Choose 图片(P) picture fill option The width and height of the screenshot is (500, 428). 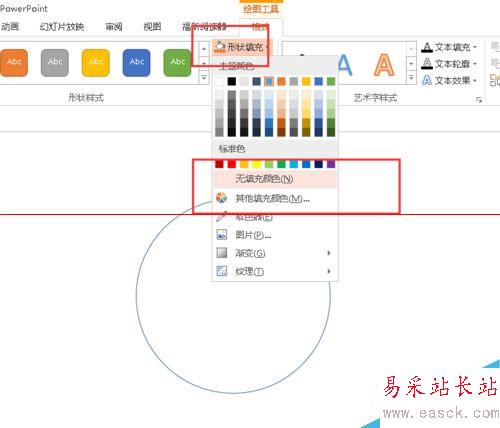pos(275,235)
